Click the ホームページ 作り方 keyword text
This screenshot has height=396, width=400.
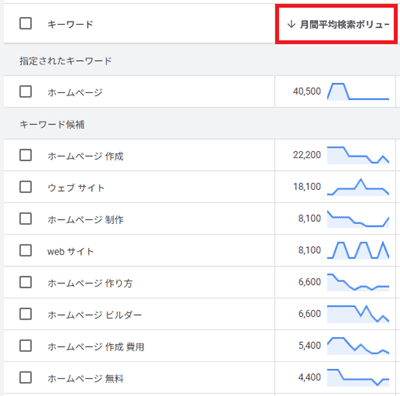pyautogui.click(x=90, y=283)
